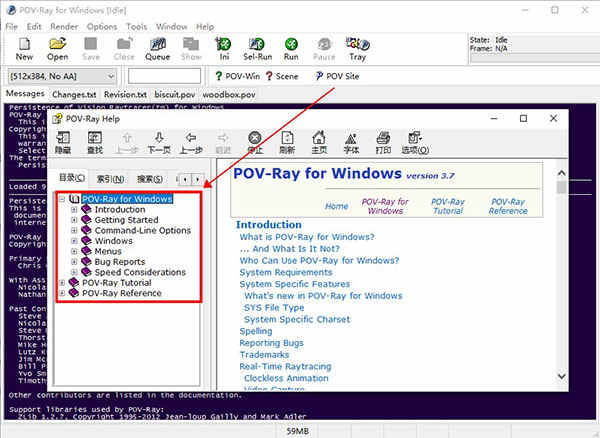The width and height of the screenshot is (600, 438).
Task: Open the Tools menu
Action: (x=137, y=26)
